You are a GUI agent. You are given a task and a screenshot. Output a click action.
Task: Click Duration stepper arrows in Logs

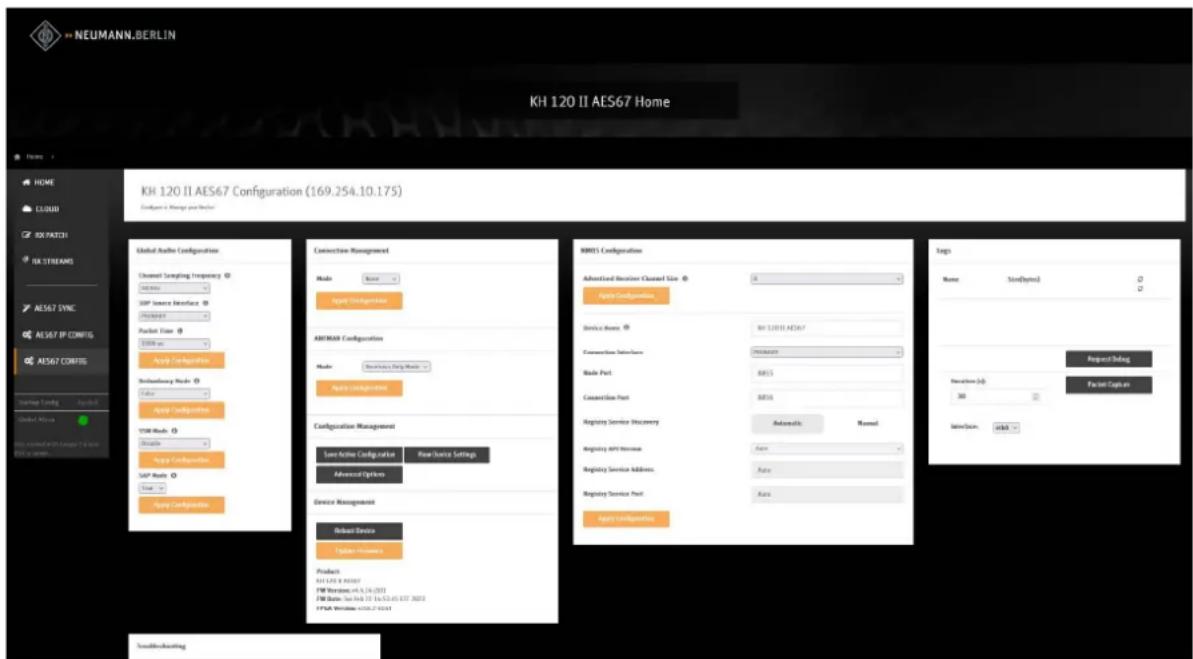pos(1036,397)
